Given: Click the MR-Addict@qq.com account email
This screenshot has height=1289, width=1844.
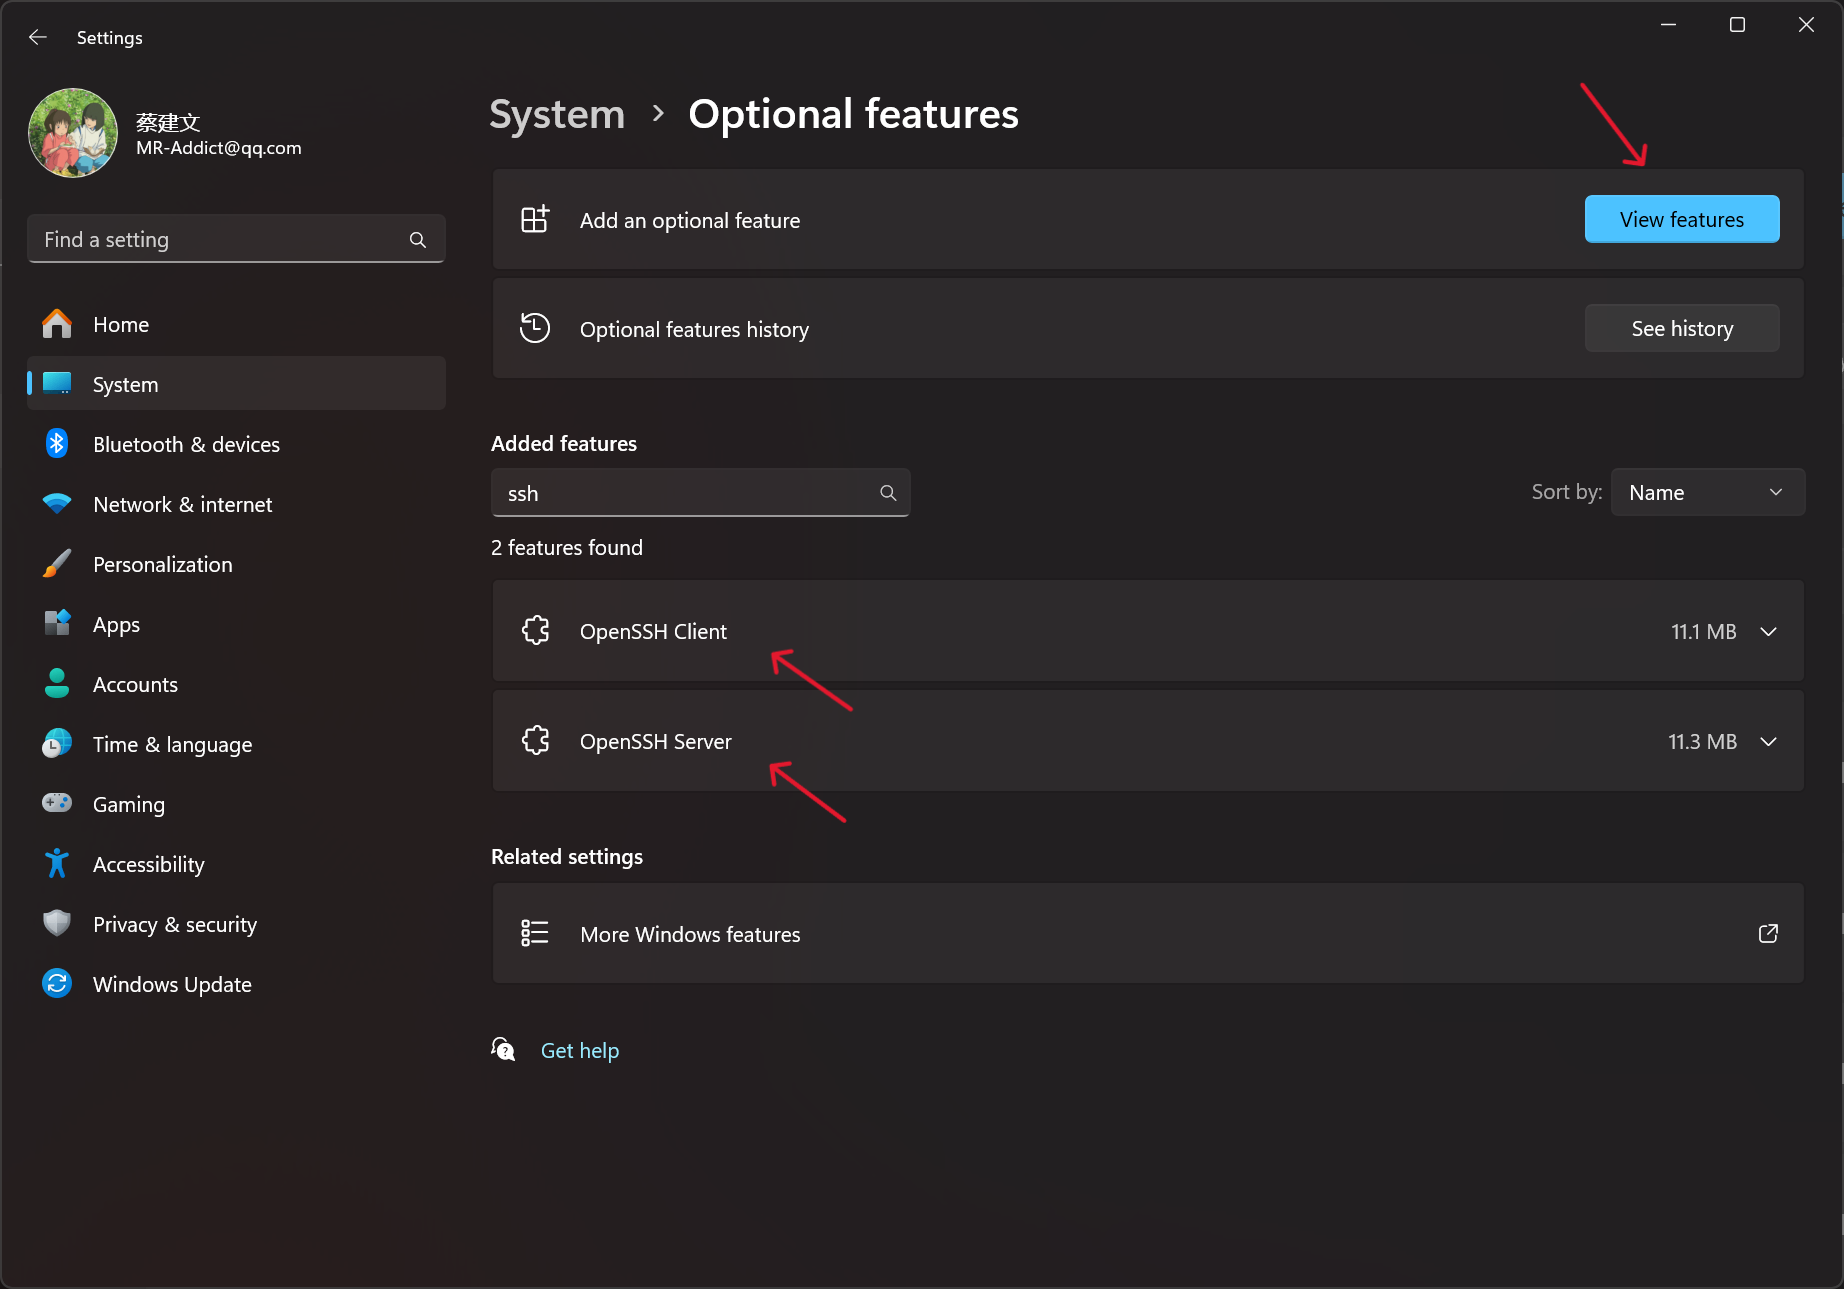Looking at the screenshot, I should click(x=218, y=148).
